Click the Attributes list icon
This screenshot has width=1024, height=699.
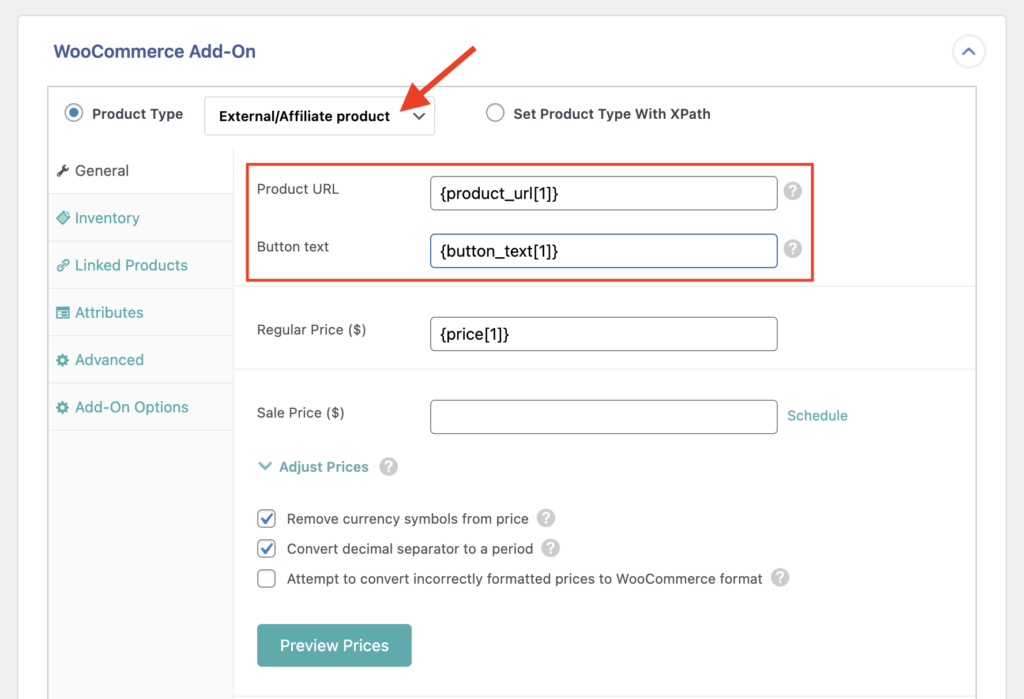coord(64,312)
